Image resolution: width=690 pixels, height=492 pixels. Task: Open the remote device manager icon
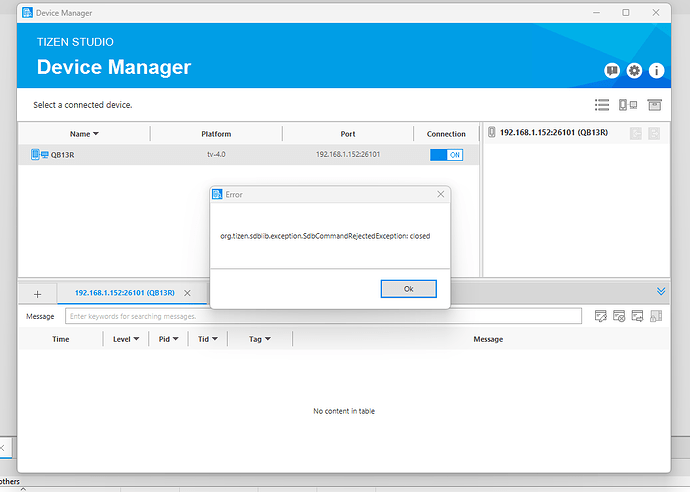(x=628, y=105)
